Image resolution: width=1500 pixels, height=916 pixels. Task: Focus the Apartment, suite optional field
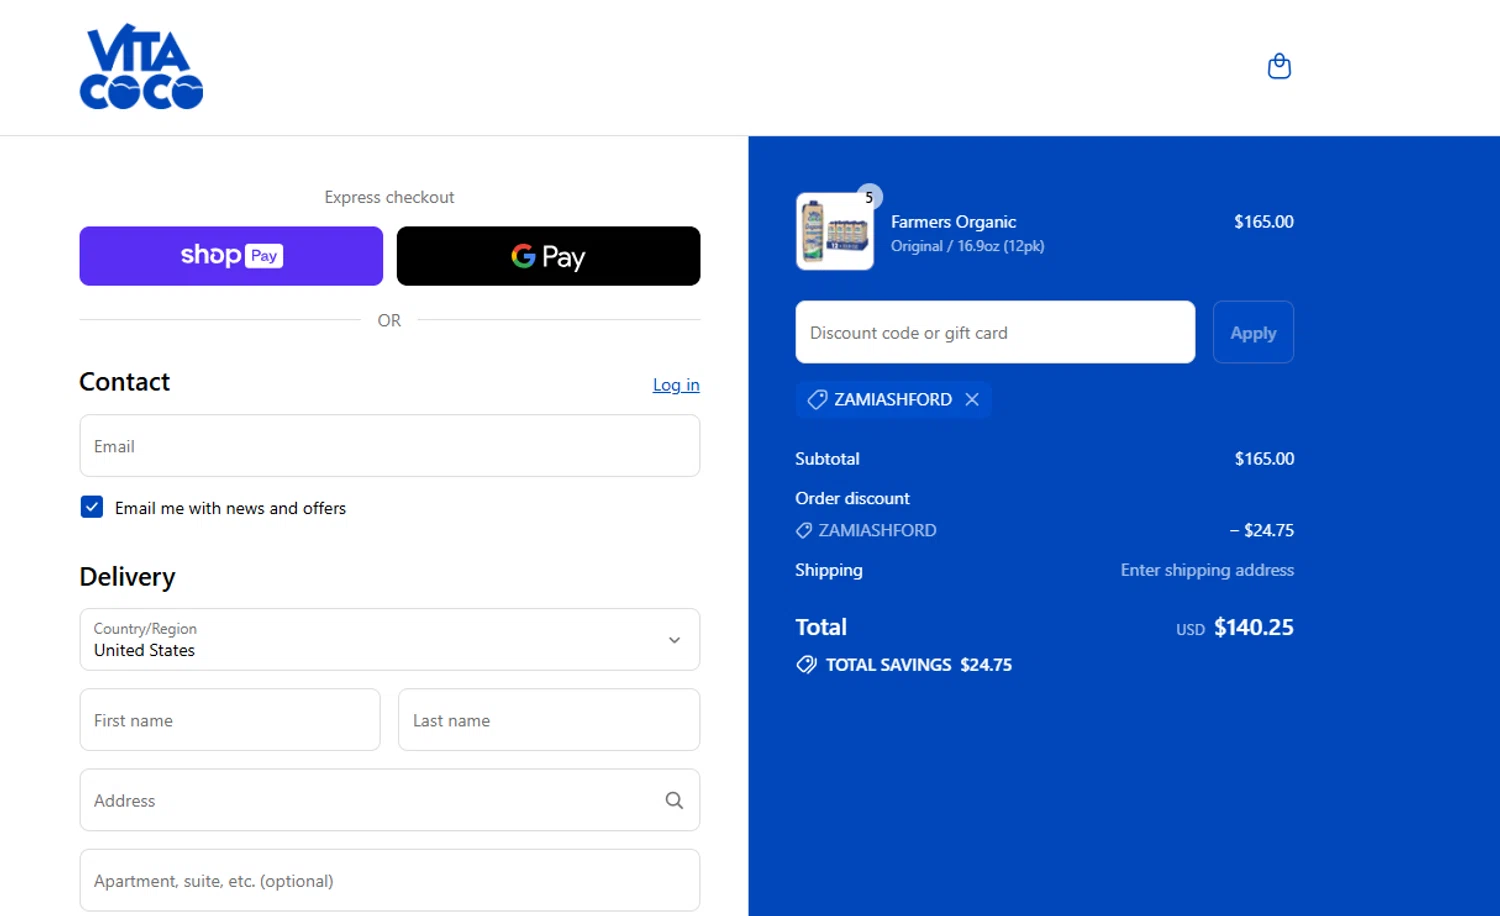[x=390, y=880]
